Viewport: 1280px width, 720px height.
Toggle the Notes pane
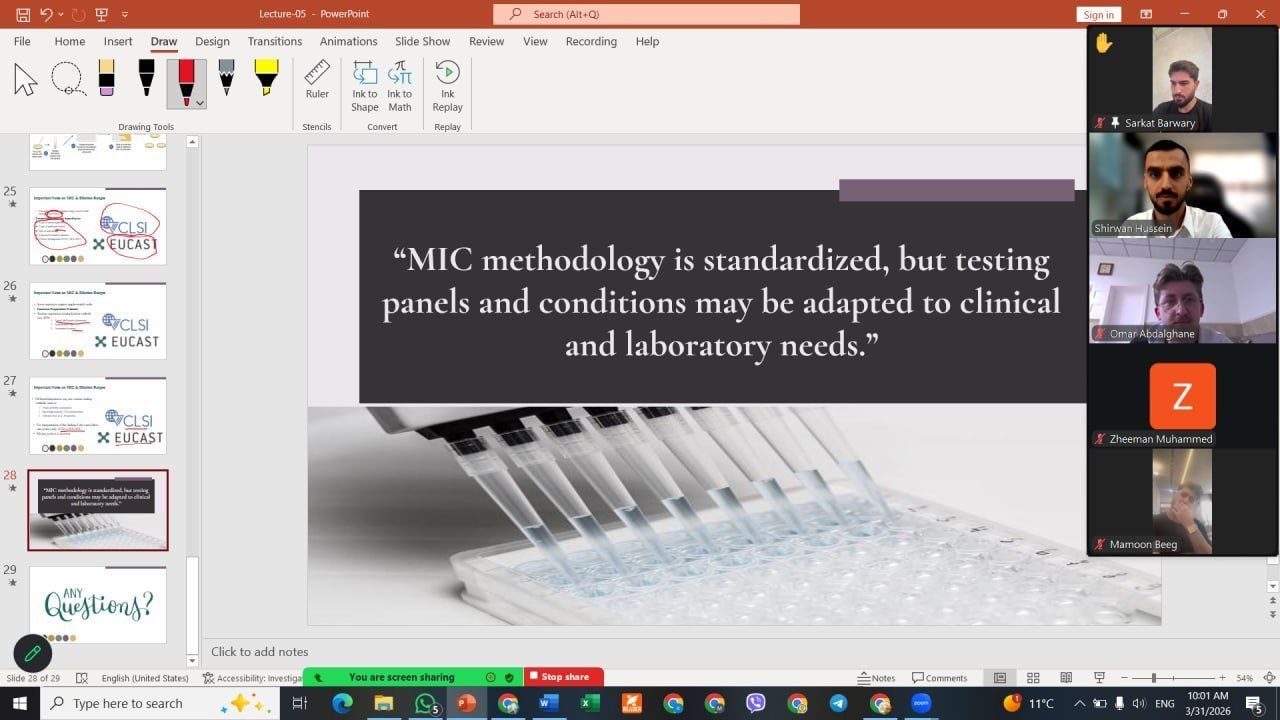pos(877,678)
